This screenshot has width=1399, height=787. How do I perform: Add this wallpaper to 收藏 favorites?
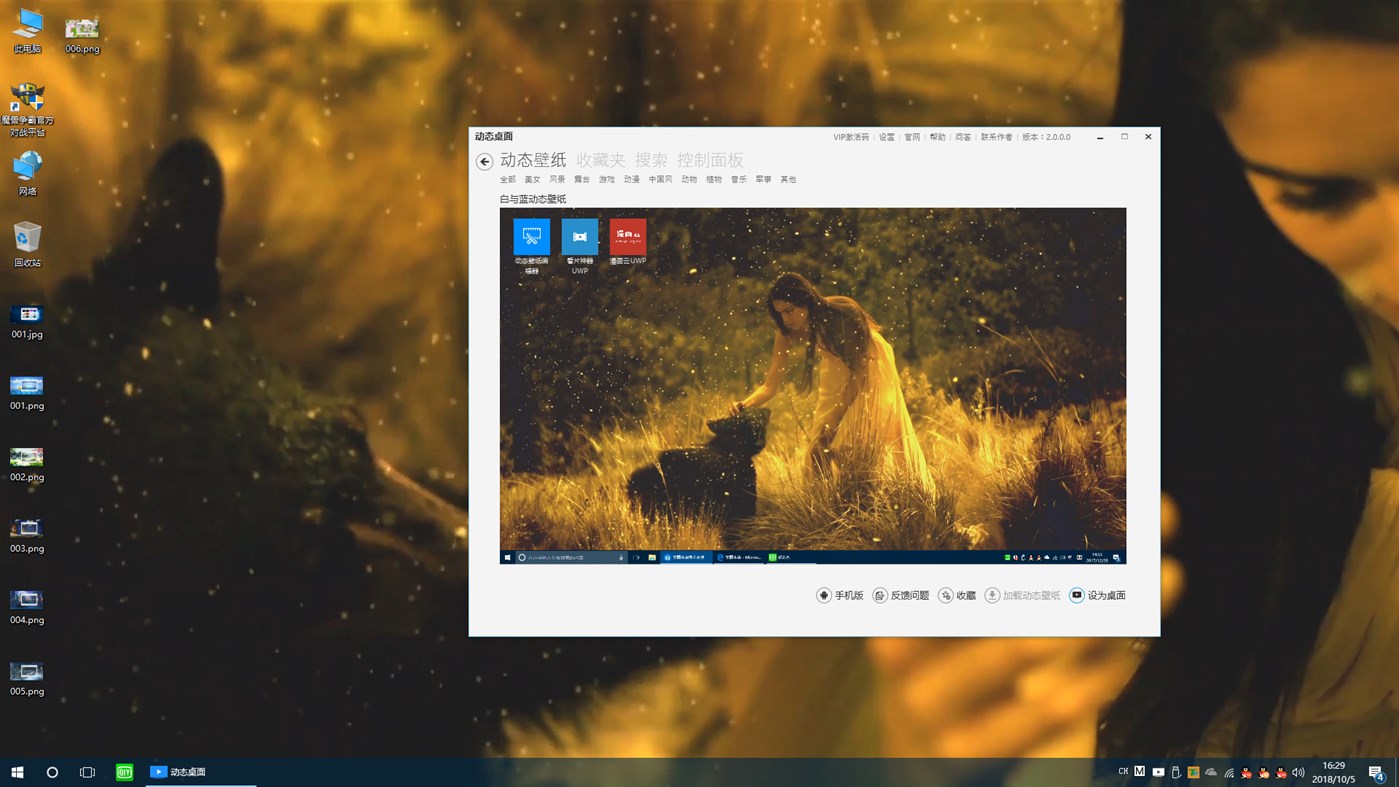[x=945, y=594]
